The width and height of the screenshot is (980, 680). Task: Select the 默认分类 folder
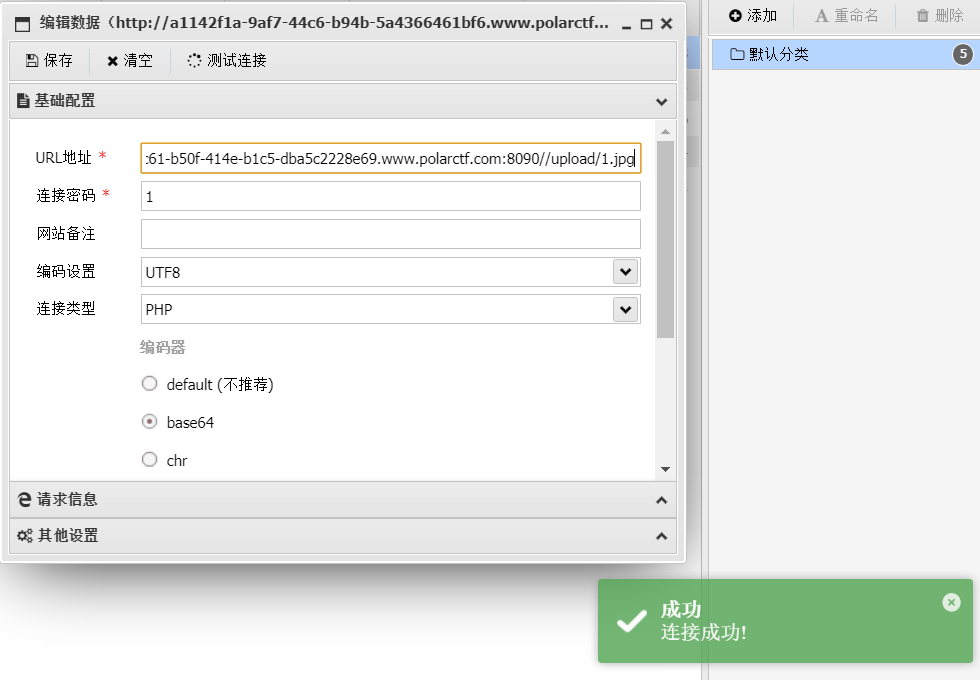[846, 54]
